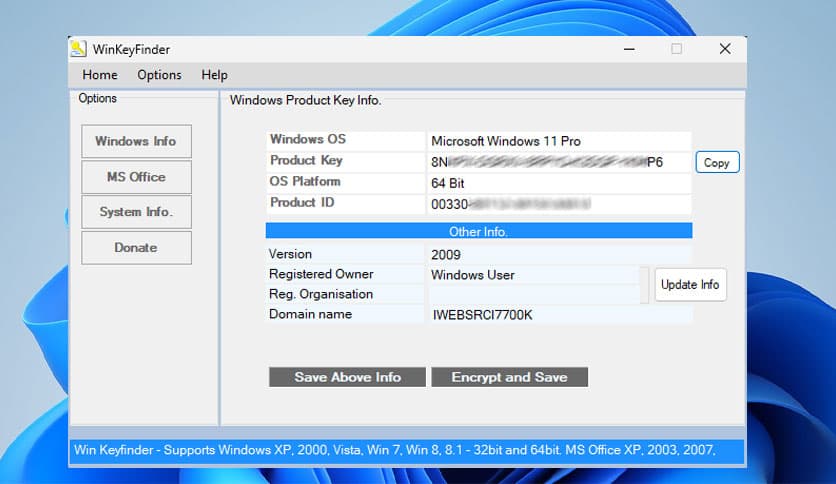Click the '64 Bit' OS Platform value
836x484 pixels.
[x=559, y=183]
